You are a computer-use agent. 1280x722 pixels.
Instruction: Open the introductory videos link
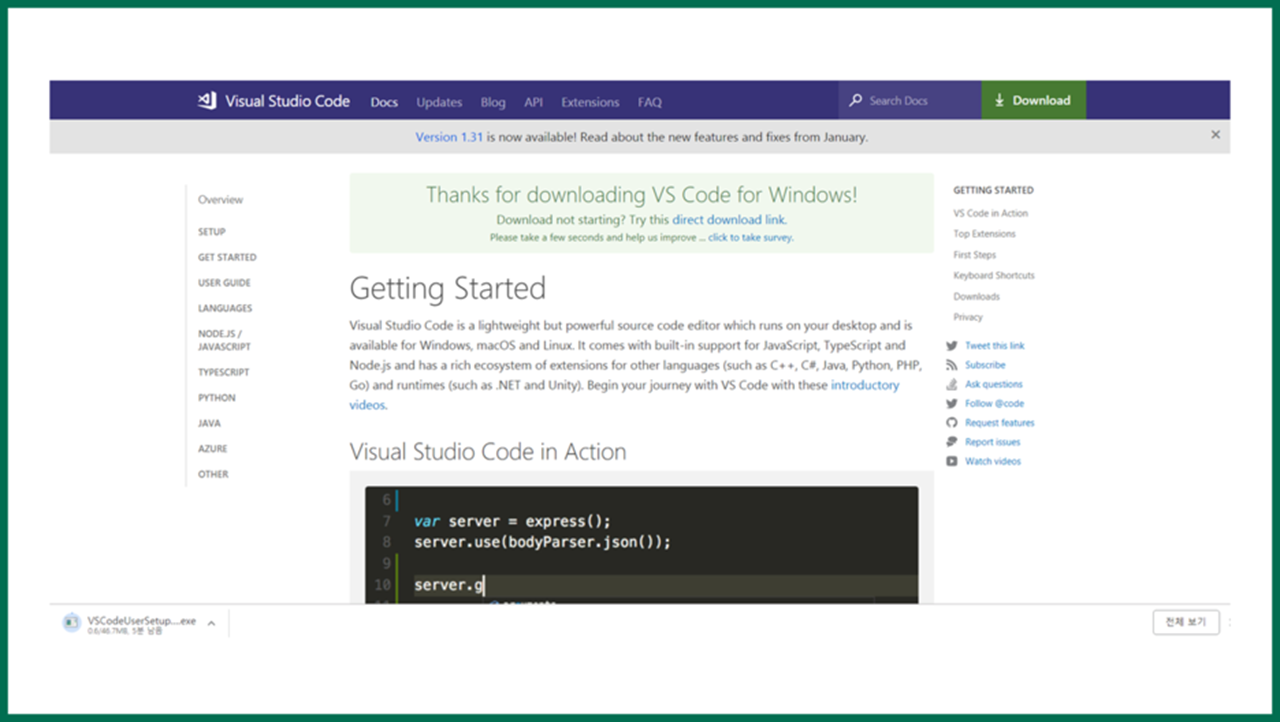coord(624,395)
